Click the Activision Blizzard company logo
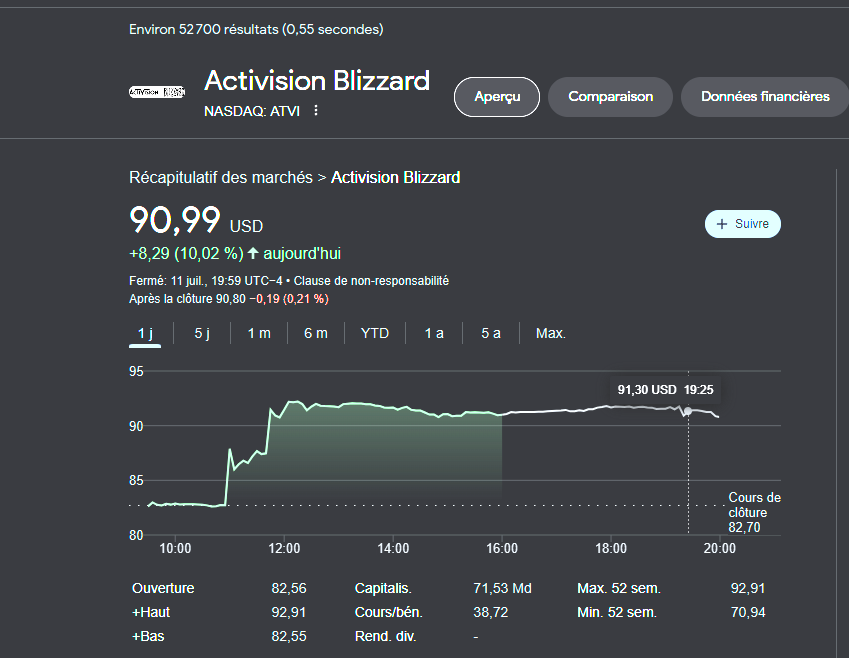The height and width of the screenshot is (658, 849). [x=157, y=92]
